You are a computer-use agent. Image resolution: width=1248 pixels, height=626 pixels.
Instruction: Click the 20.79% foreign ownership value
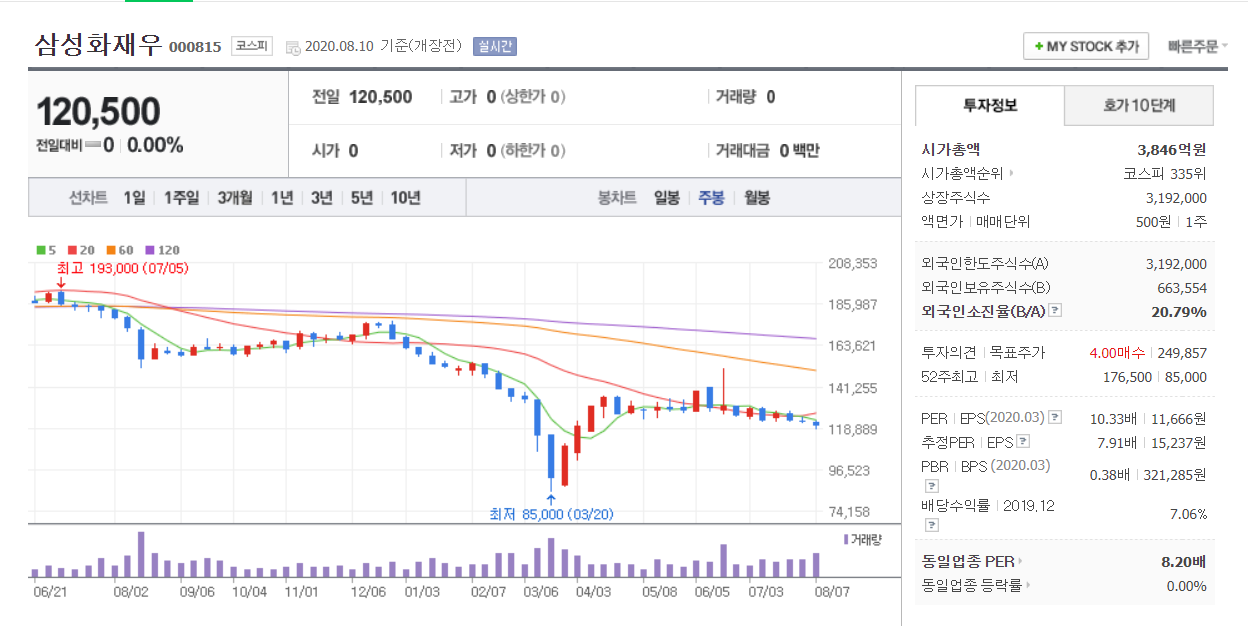[x=1178, y=311]
